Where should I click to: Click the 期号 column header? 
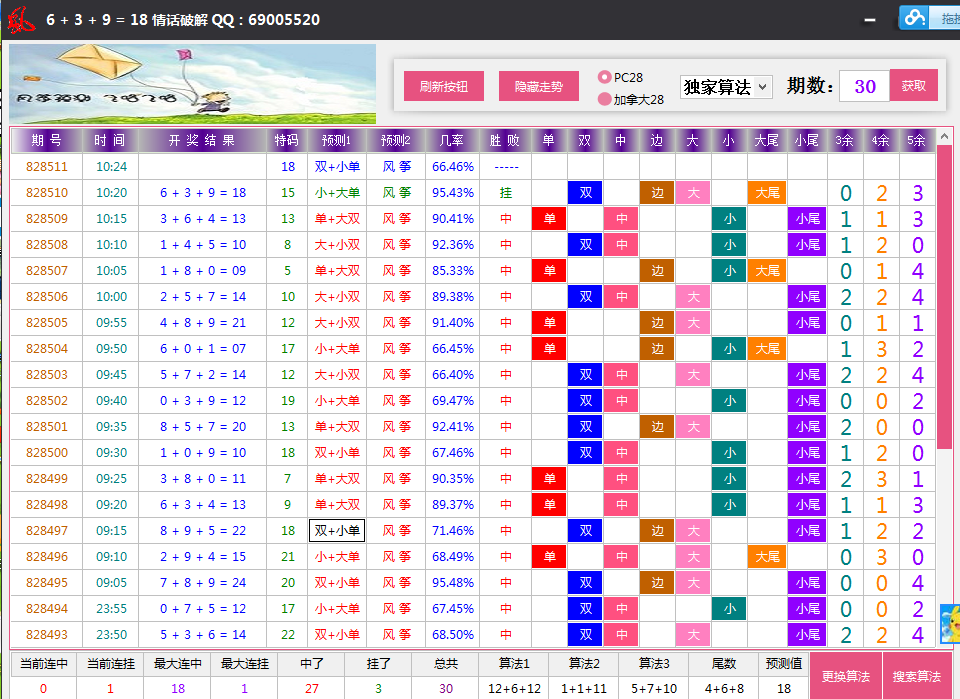pos(46,140)
